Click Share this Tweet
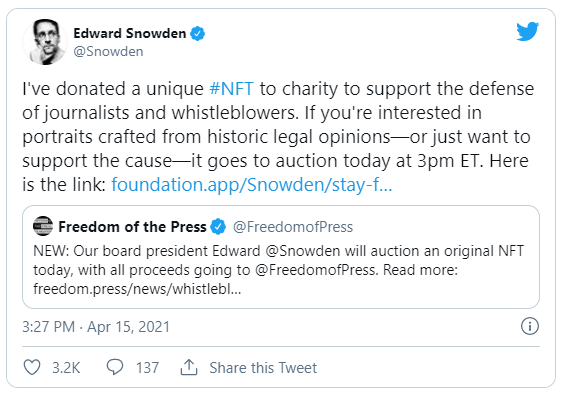The image size is (562, 395). tap(263, 368)
